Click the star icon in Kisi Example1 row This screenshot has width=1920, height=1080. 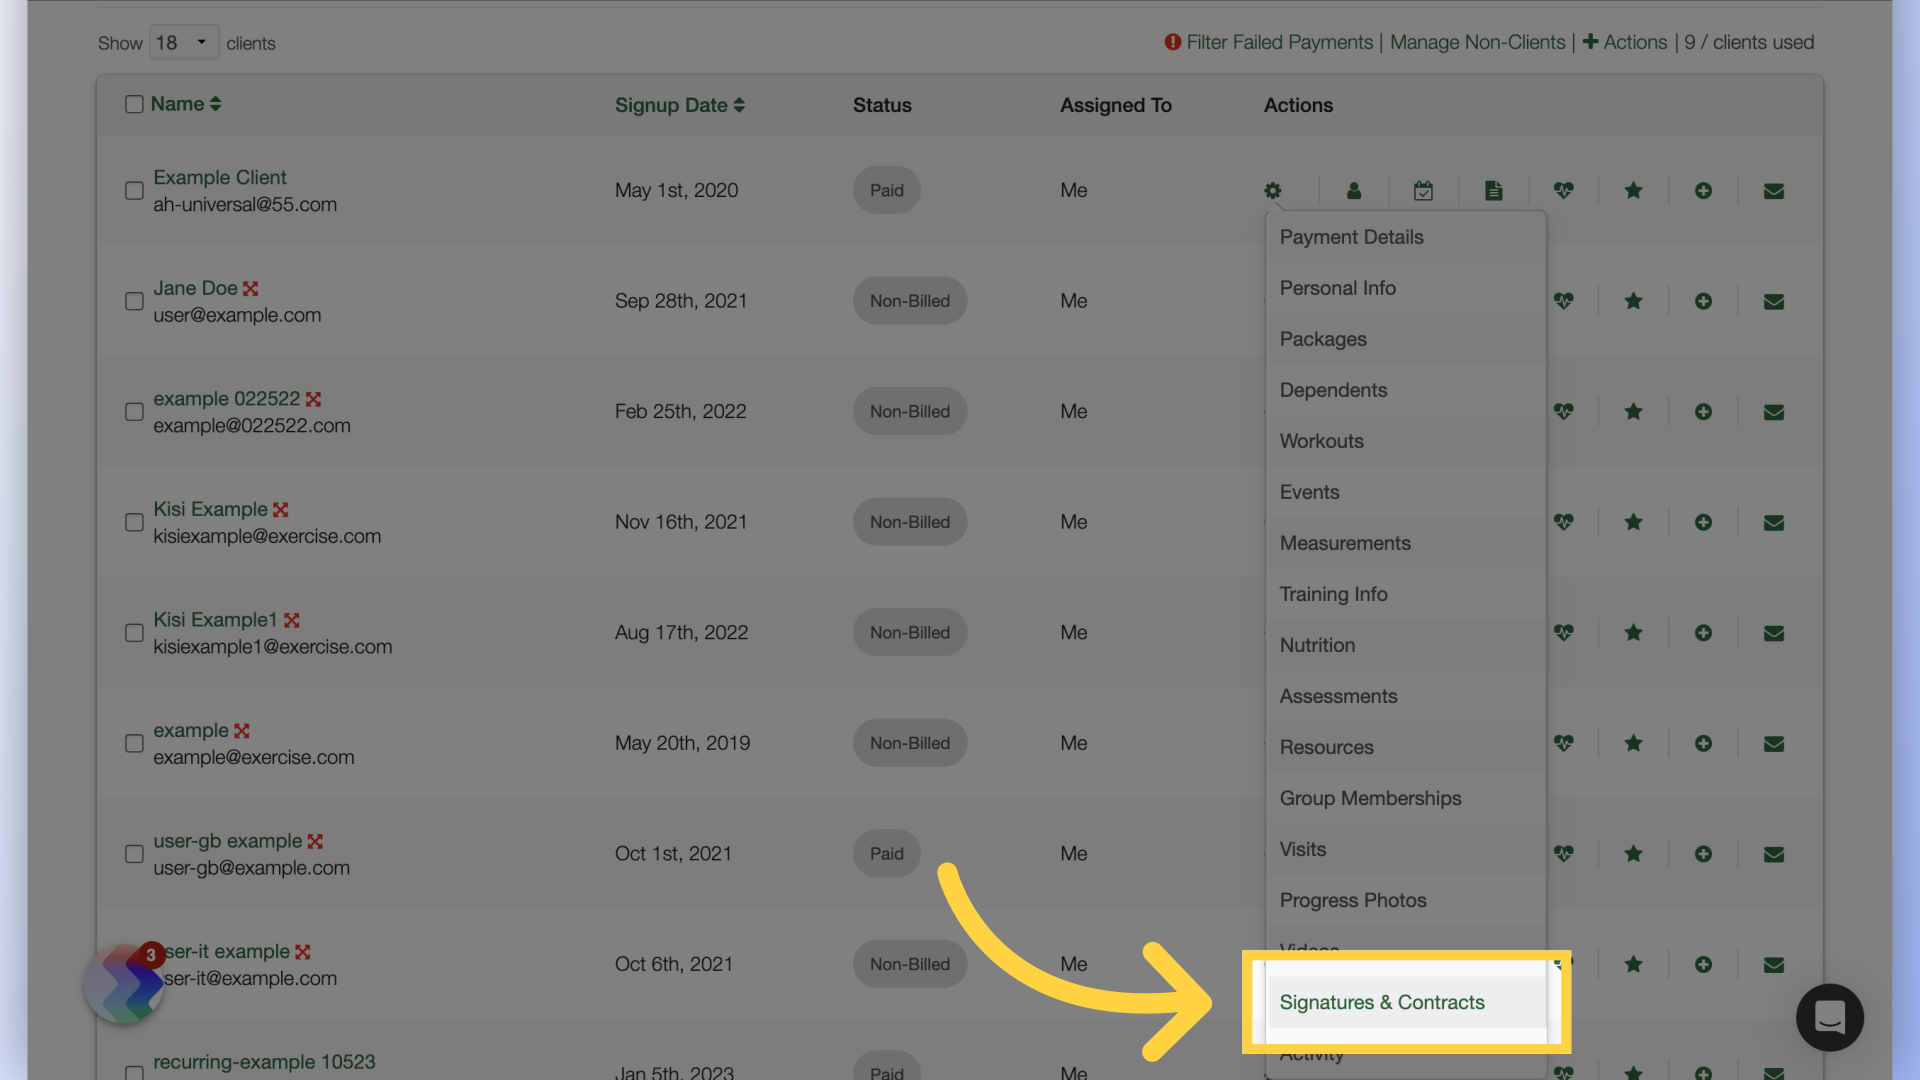pos(1633,632)
